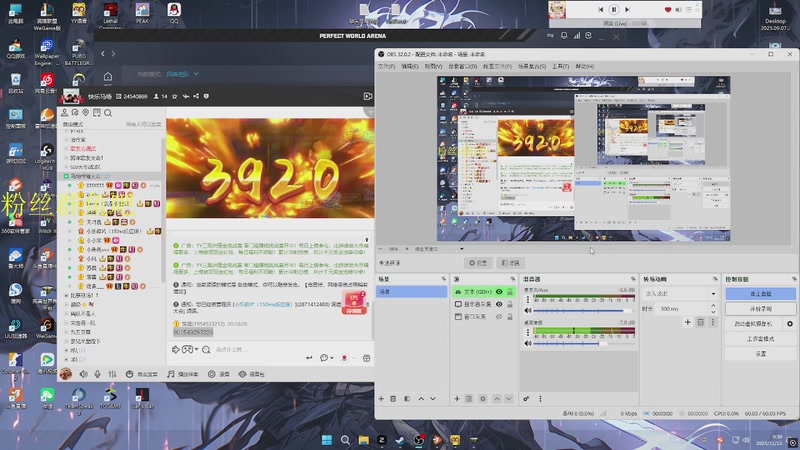Viewport: 800px width, 450px height.
Task: Like the song with the heart icon
Action: [668, 9]
